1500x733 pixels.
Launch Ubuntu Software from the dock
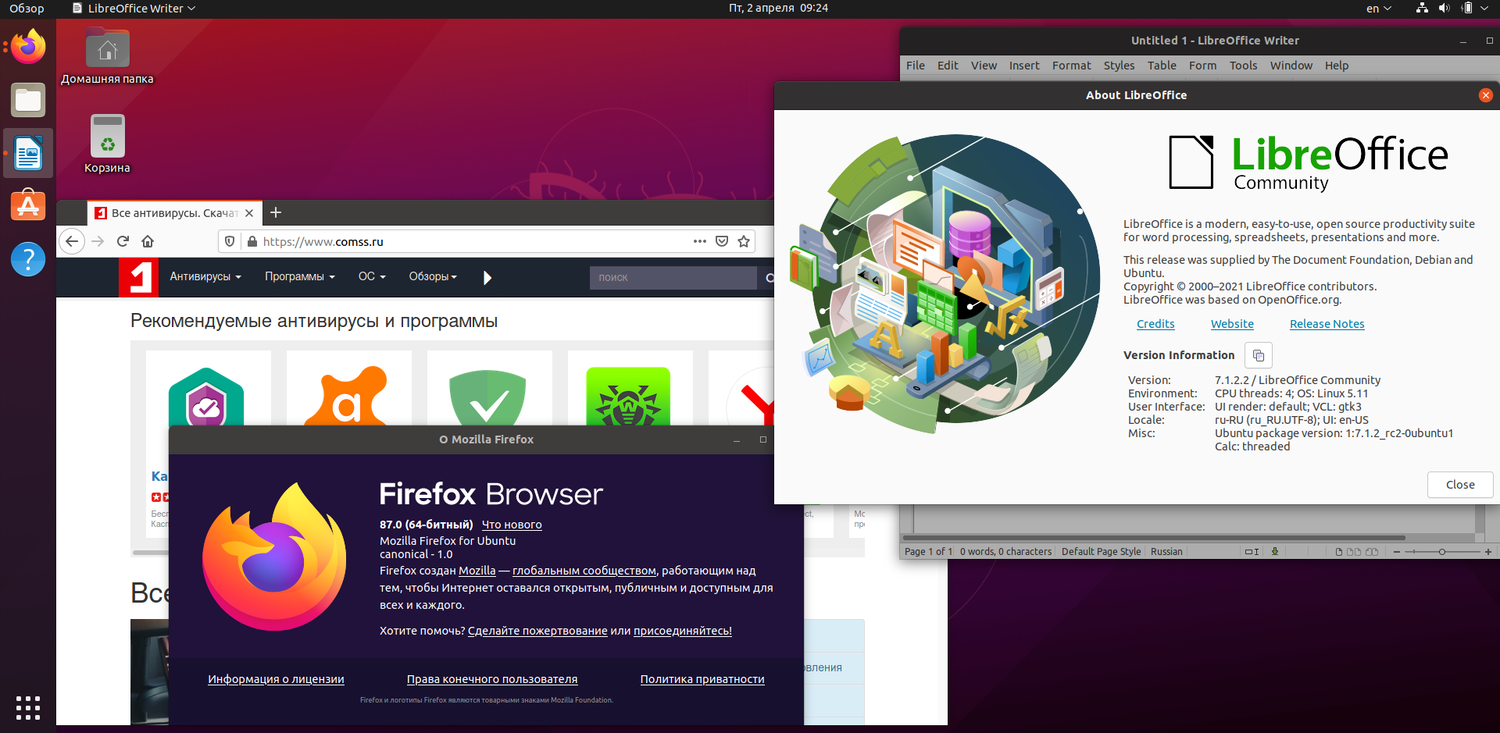pyautogui.click(x=27, y=205)
